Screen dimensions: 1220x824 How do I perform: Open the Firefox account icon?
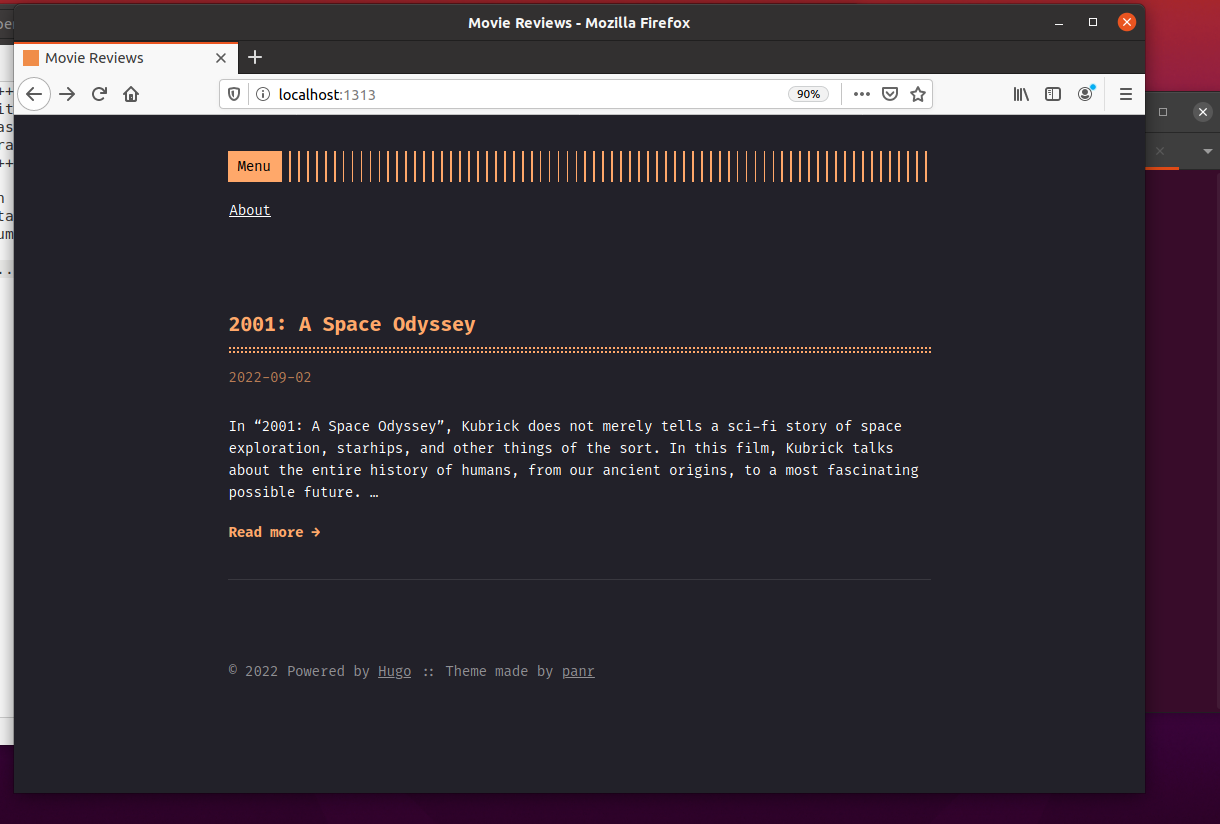point(1086,94)
